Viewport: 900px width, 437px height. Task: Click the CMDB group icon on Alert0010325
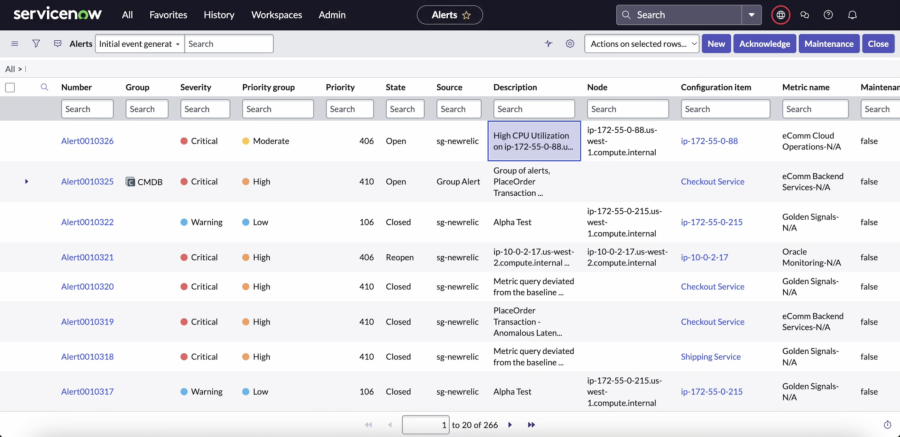coord(130,181)
